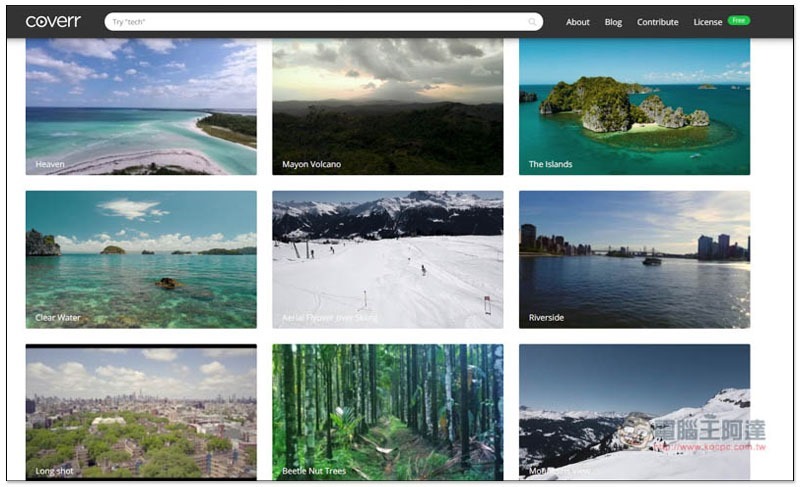Click the Riverside title caption

(546, 318)
